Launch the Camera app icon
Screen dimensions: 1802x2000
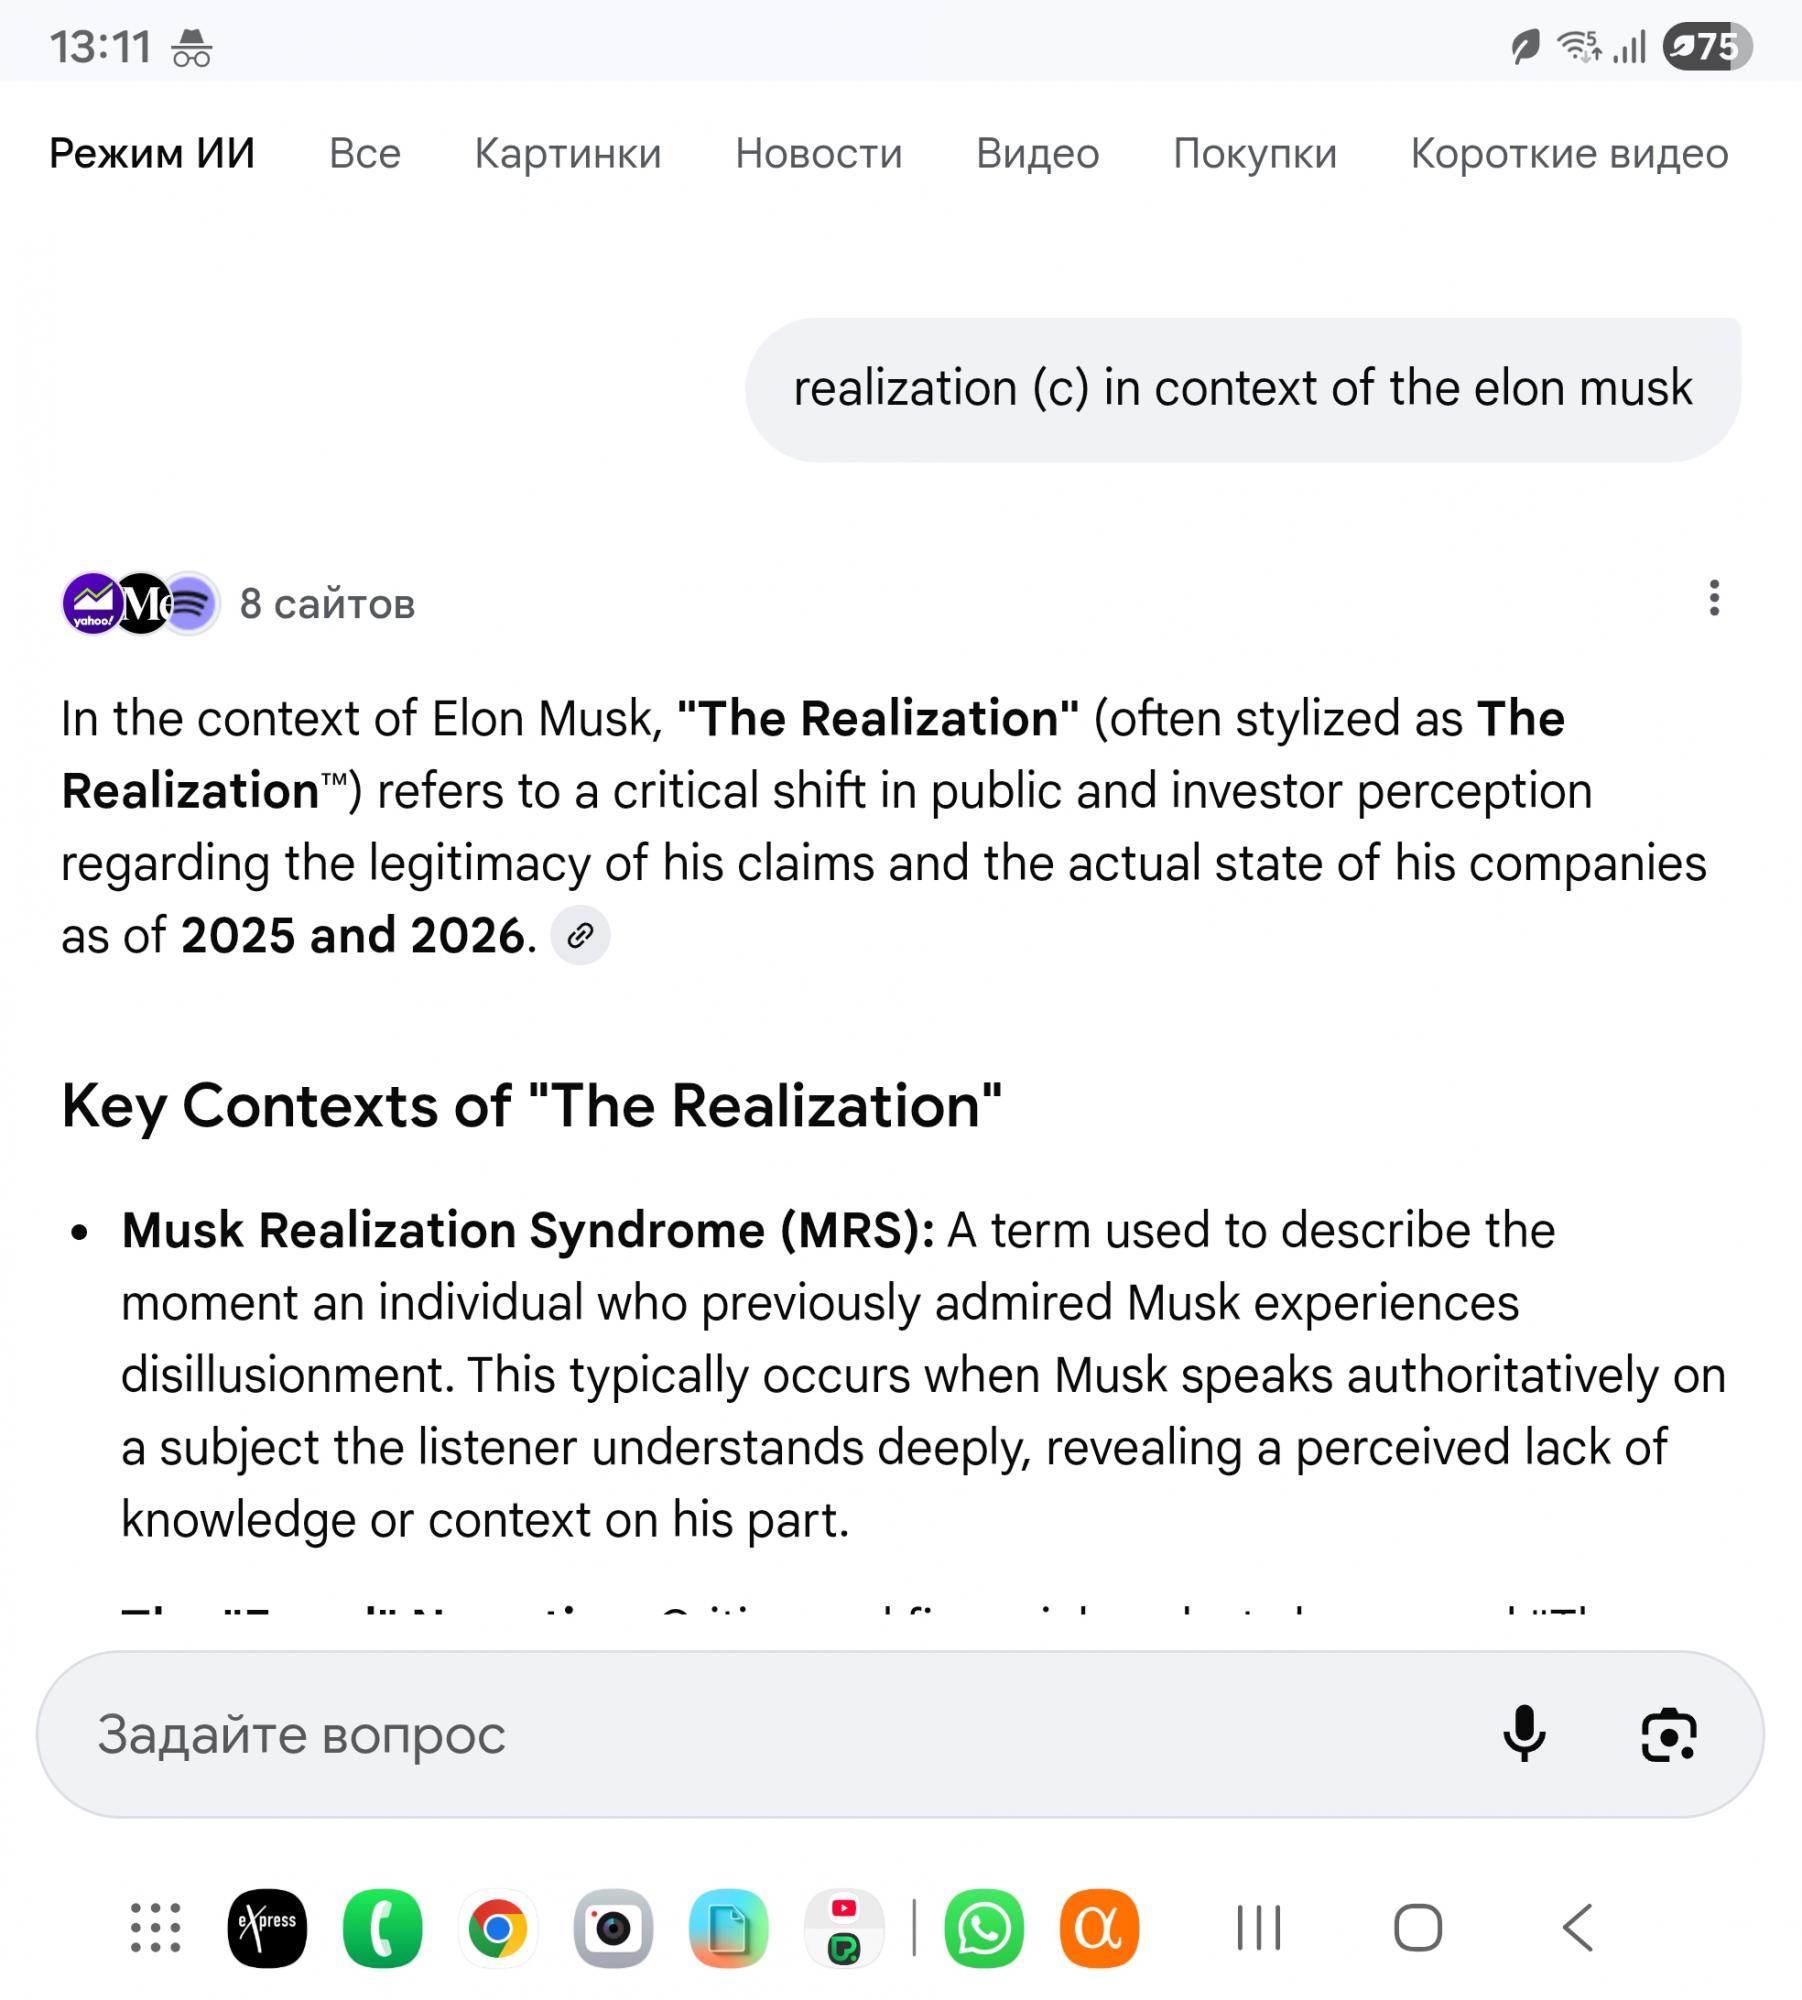coord(613,1928)
